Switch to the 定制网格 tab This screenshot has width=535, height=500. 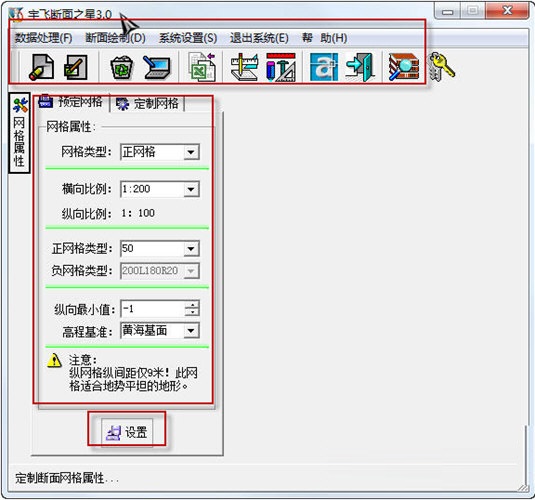pyautogui.click(x=148, y=103)
